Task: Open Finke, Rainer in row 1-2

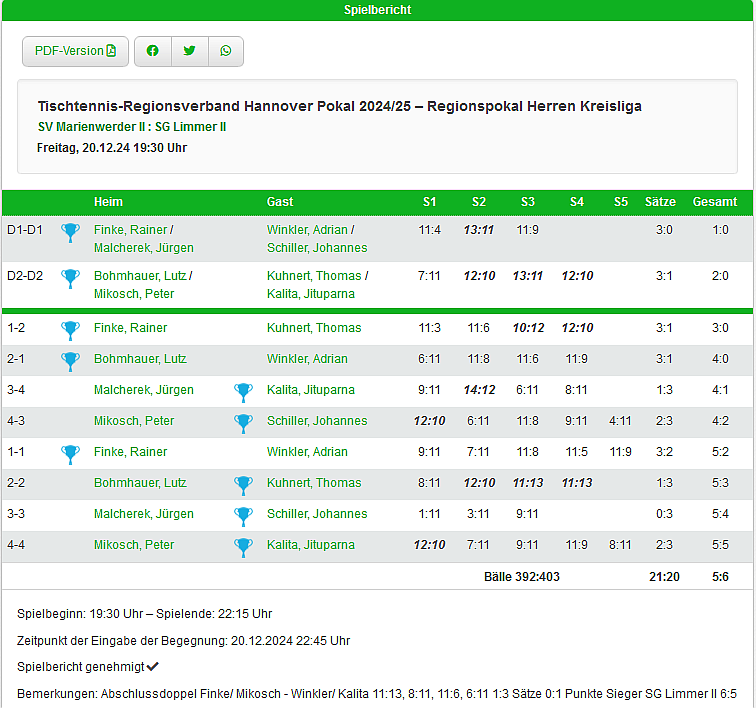Action: pos(130,328)
